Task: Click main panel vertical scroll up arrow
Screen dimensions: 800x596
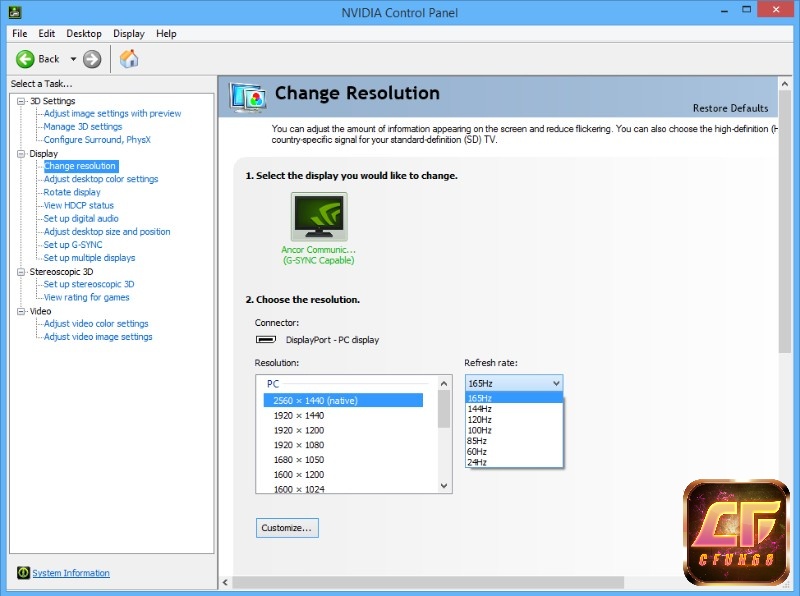Action: (x=785, y=84)
